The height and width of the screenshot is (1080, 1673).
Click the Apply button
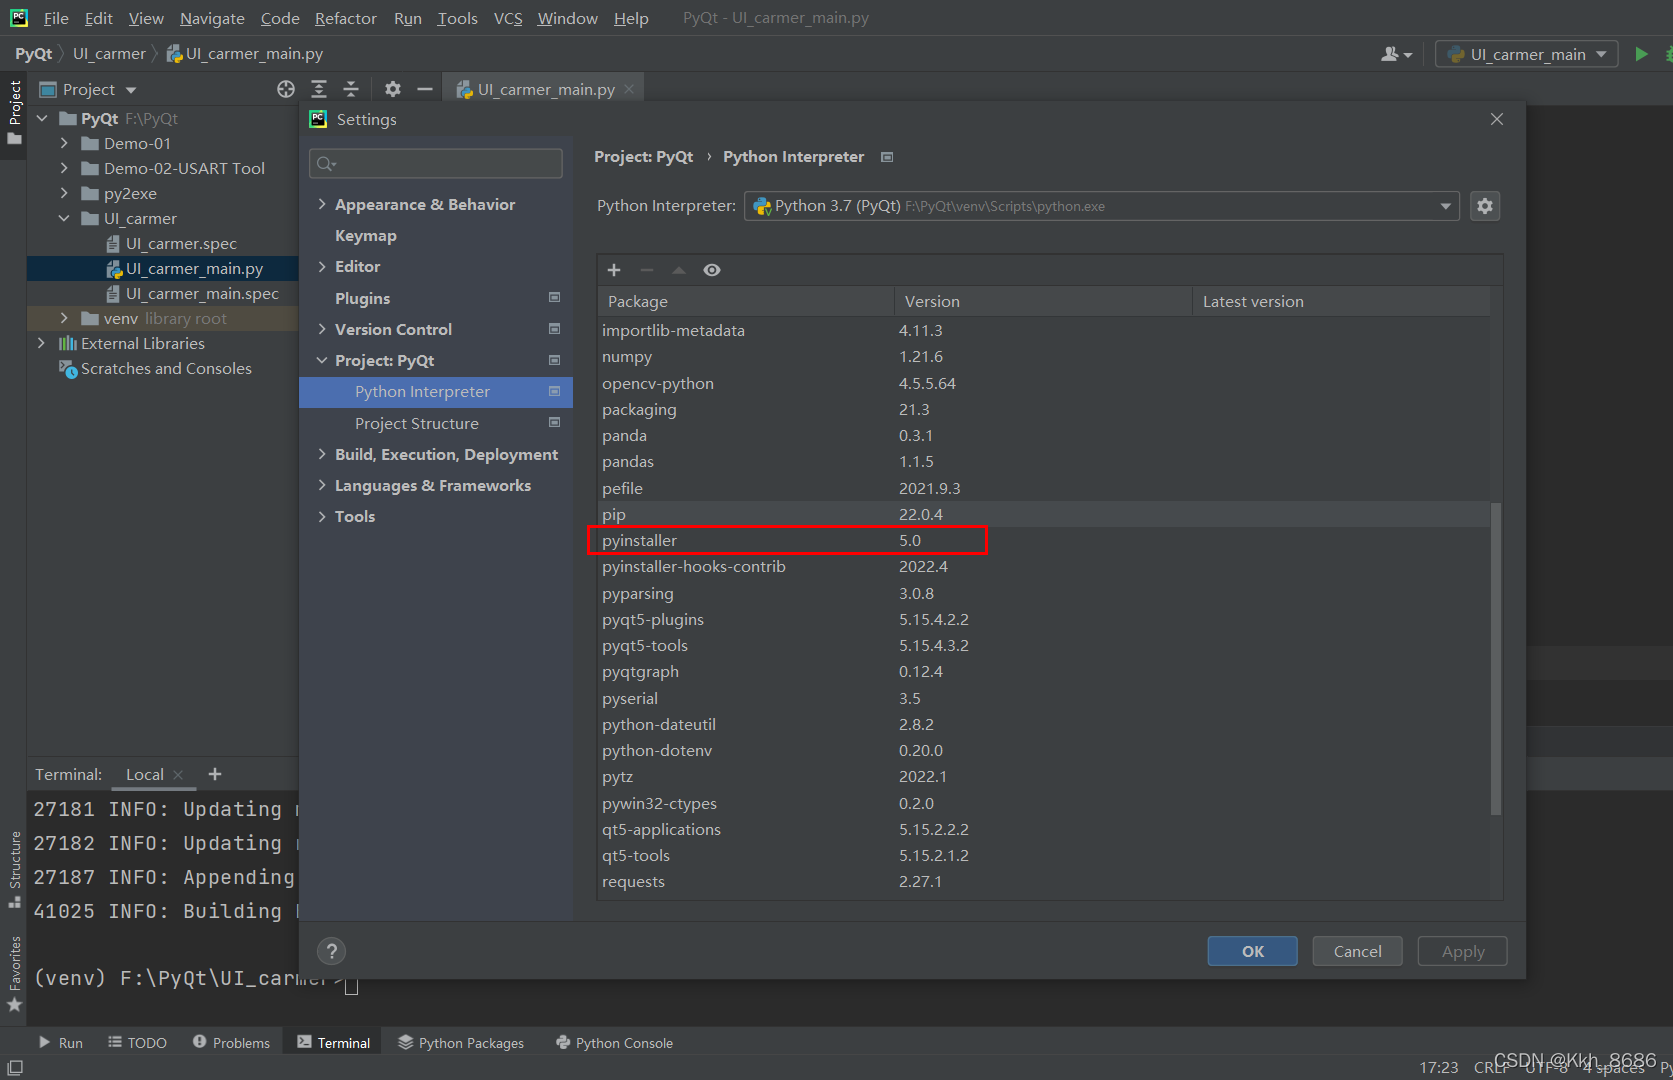(x=1462, y=951)
